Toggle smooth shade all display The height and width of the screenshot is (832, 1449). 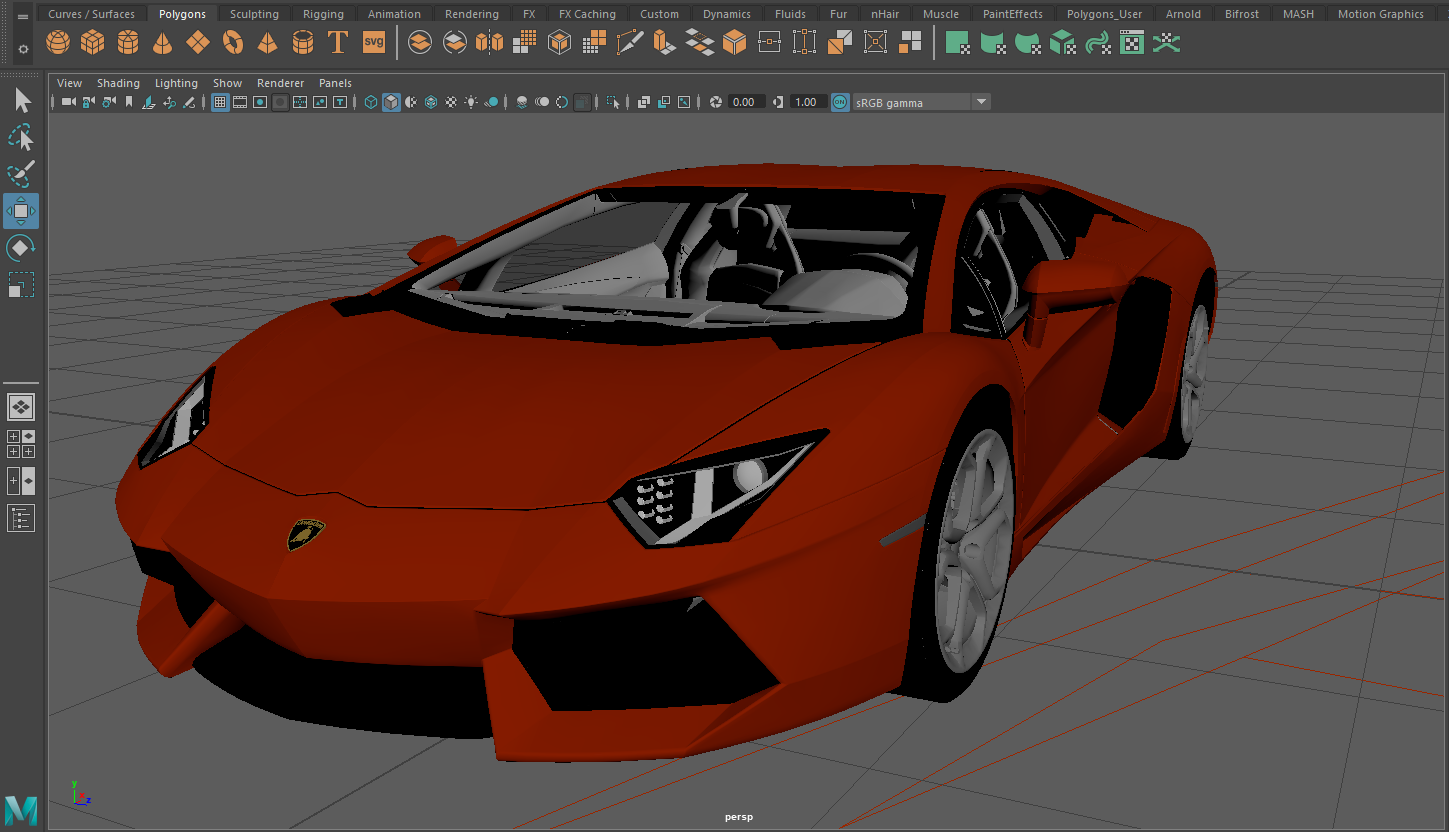tap(391, 102)
